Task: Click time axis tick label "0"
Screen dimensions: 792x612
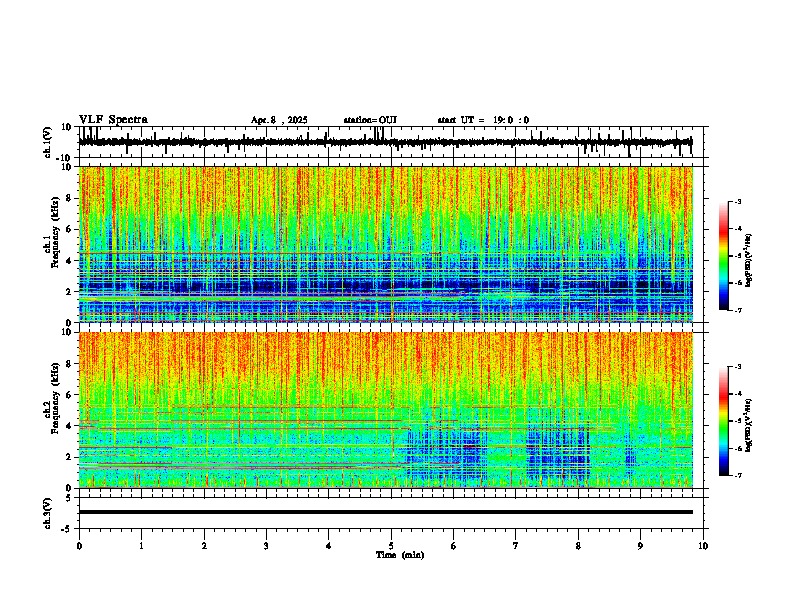Action: (79, 546)
